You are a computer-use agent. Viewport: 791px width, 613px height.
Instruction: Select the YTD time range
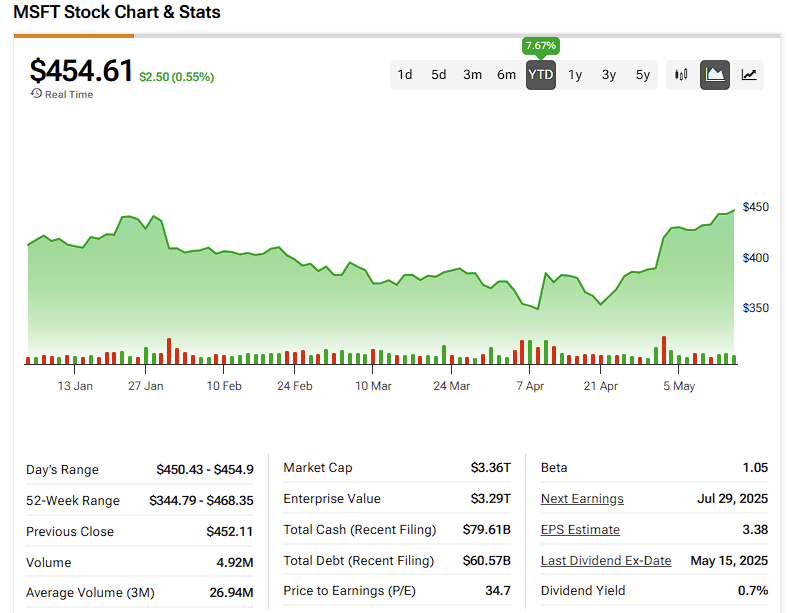541,75
